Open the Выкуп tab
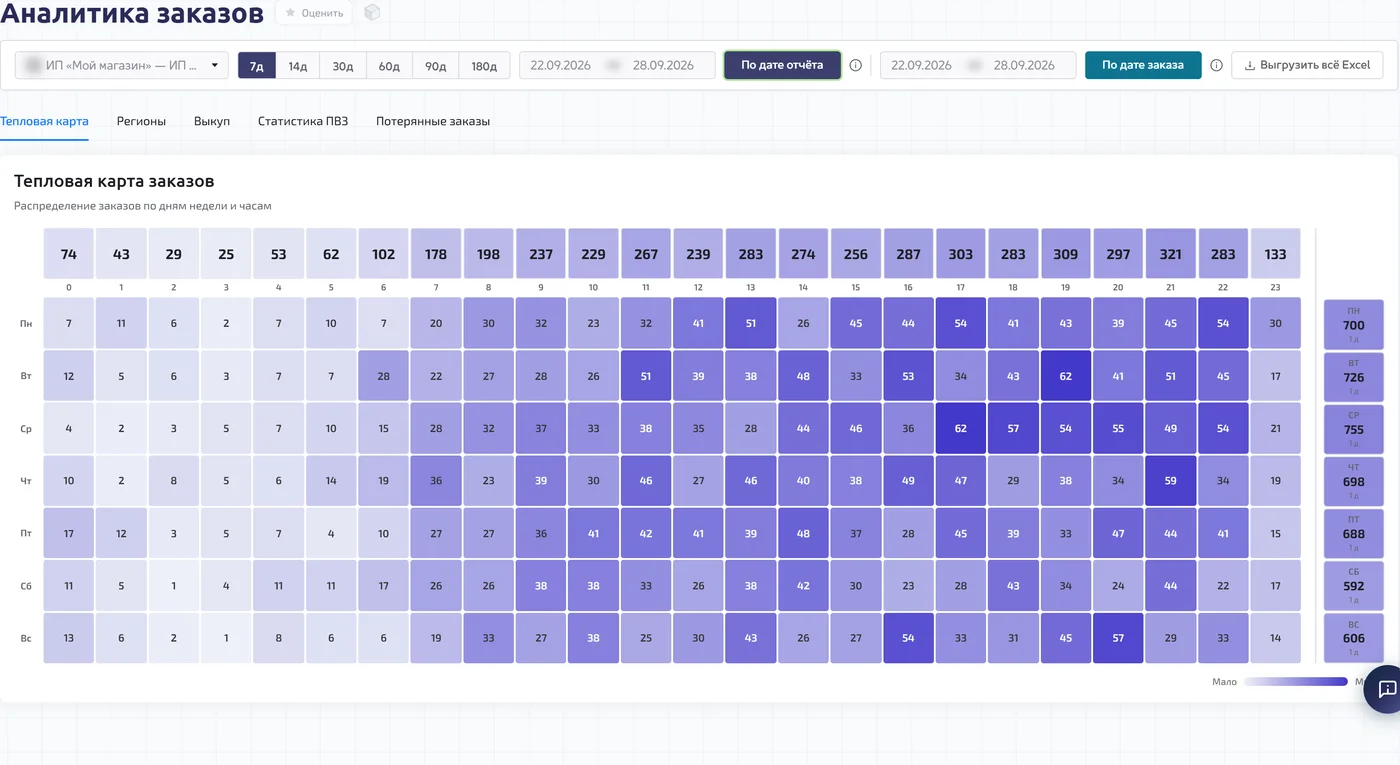The image size is (1400, 765). pos(212,121)
